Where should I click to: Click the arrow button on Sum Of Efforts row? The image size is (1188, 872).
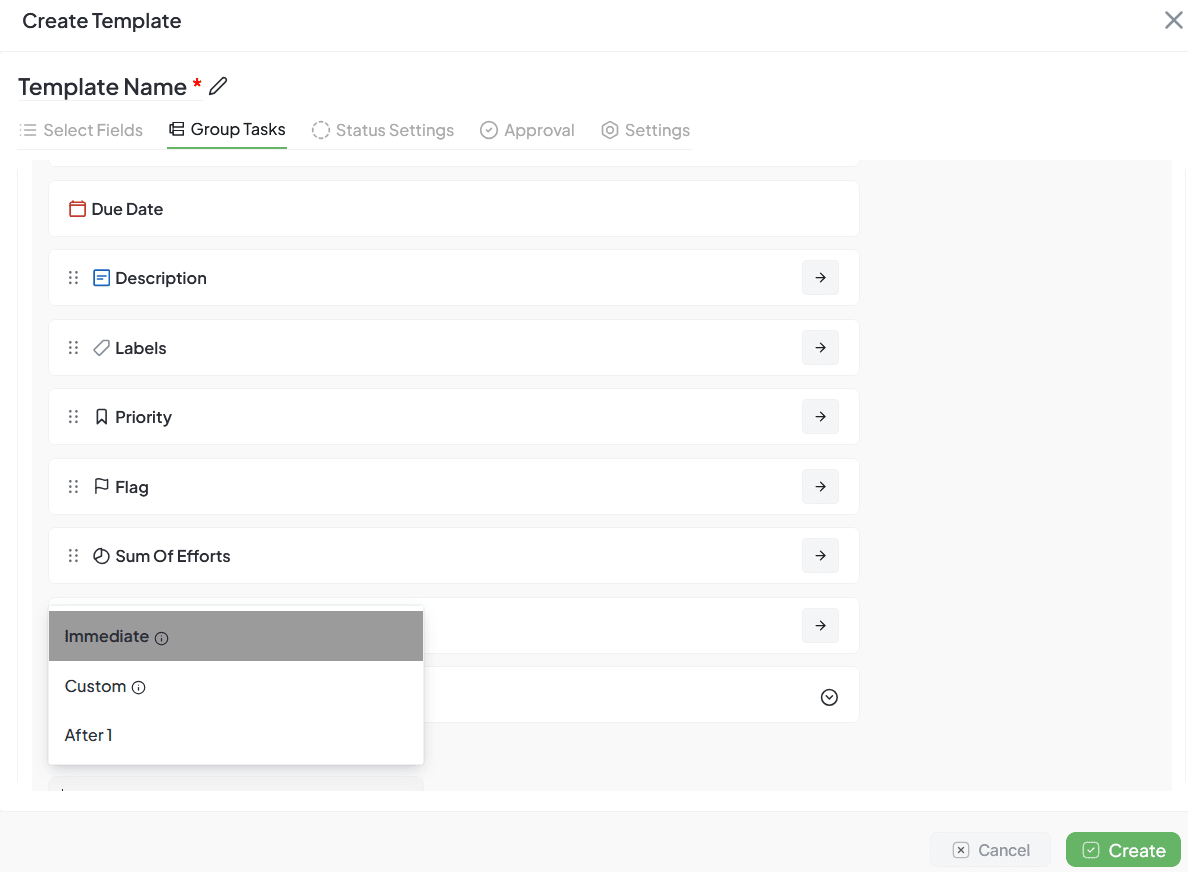click(x=820, y=556)
